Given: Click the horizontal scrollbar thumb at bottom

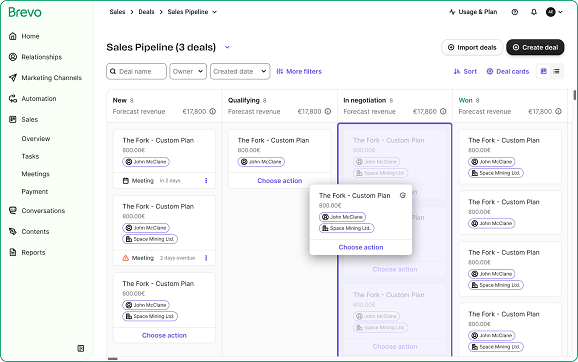Looking at the screenshot, I should click(113, 358).
